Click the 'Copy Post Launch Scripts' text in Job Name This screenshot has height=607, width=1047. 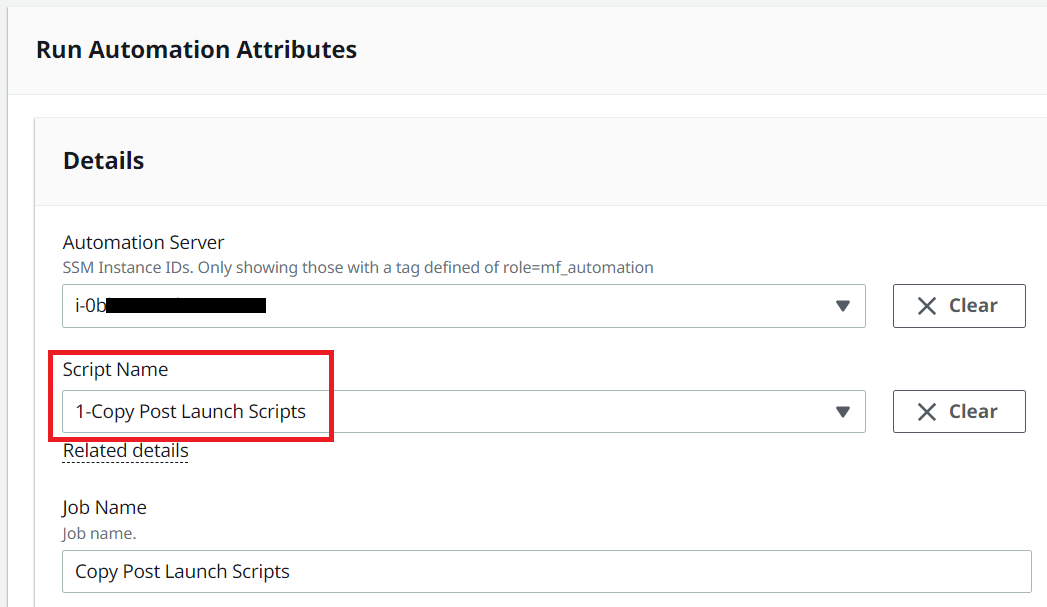182,572
